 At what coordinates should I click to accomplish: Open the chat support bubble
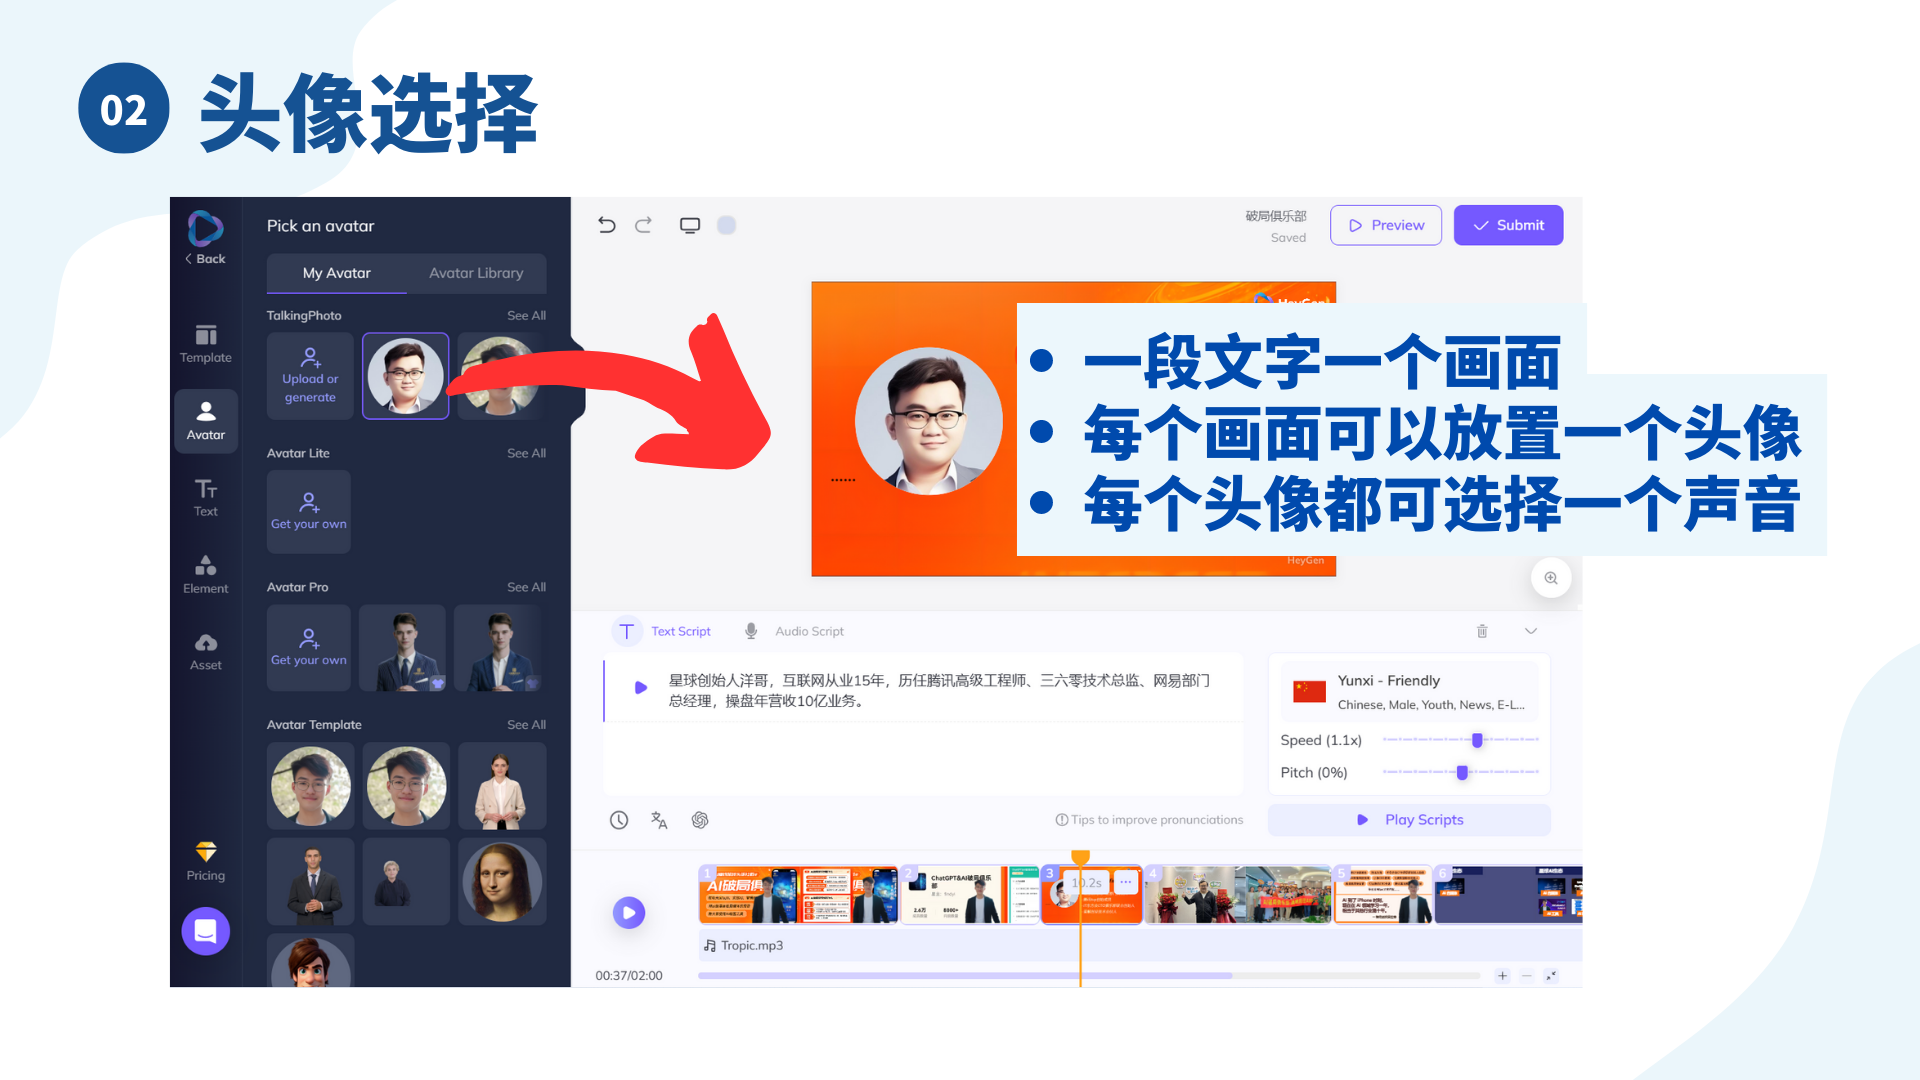(205, 931)
